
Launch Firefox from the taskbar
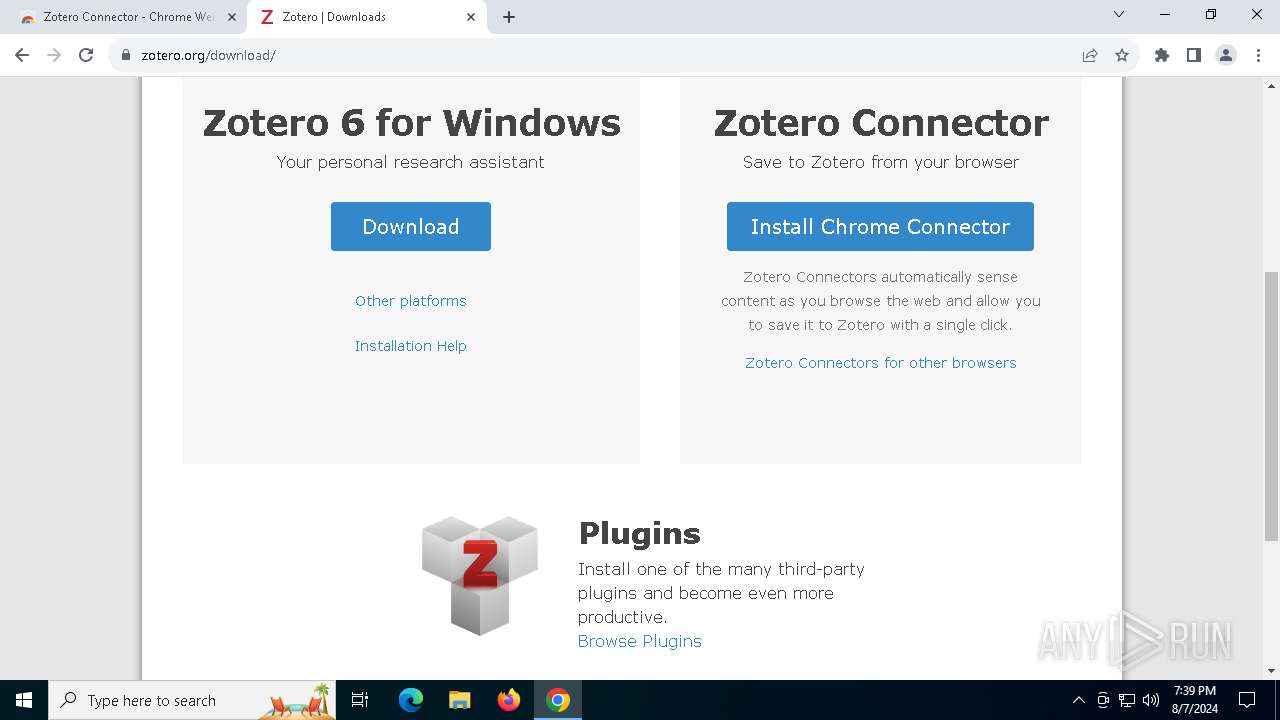509,700
